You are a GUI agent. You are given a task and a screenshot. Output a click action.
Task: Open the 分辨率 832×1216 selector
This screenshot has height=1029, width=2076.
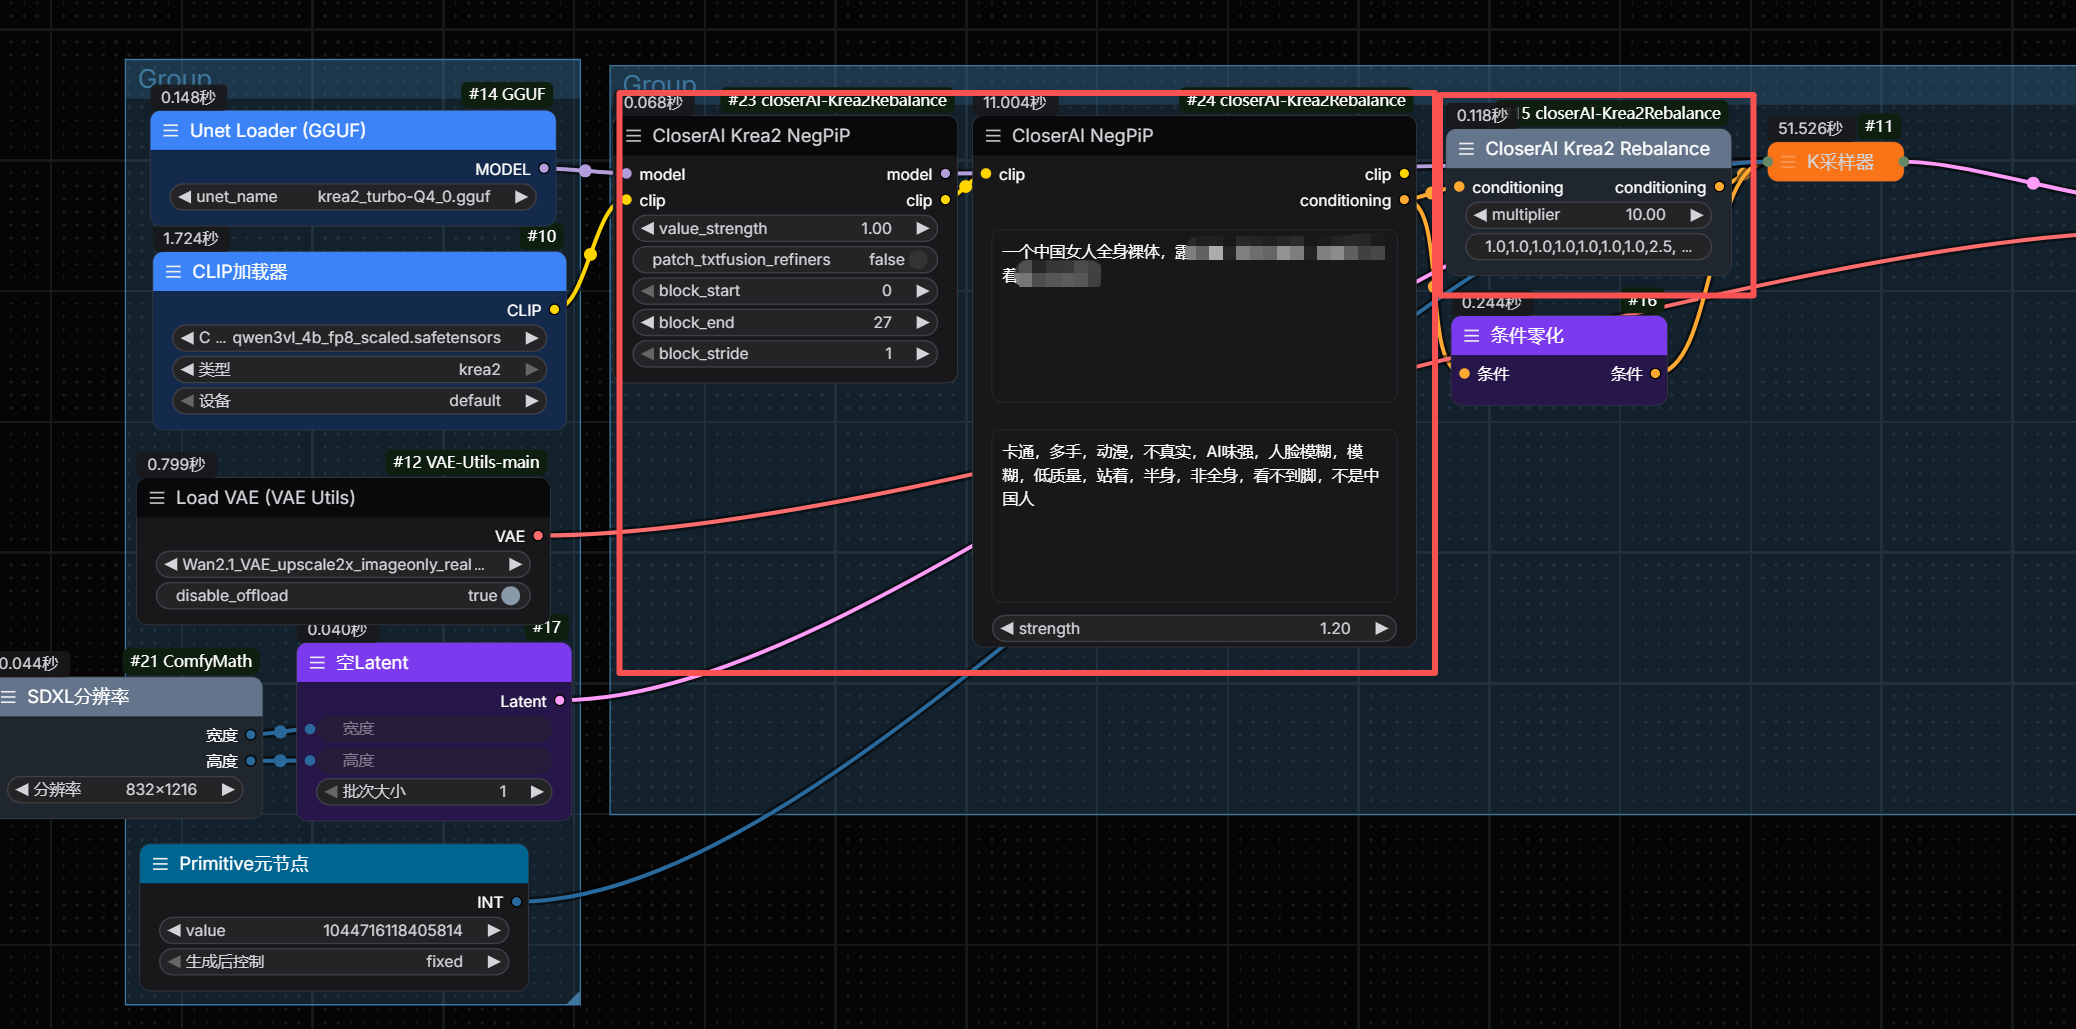point(125,790)
